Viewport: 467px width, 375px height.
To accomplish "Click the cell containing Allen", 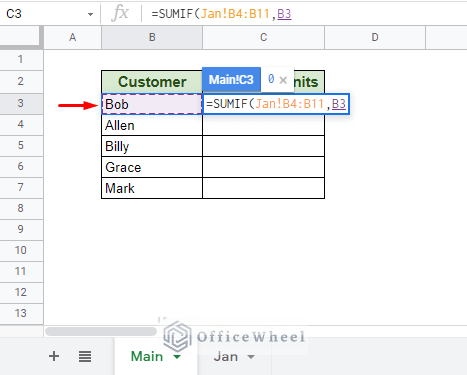I will point(152,125).
